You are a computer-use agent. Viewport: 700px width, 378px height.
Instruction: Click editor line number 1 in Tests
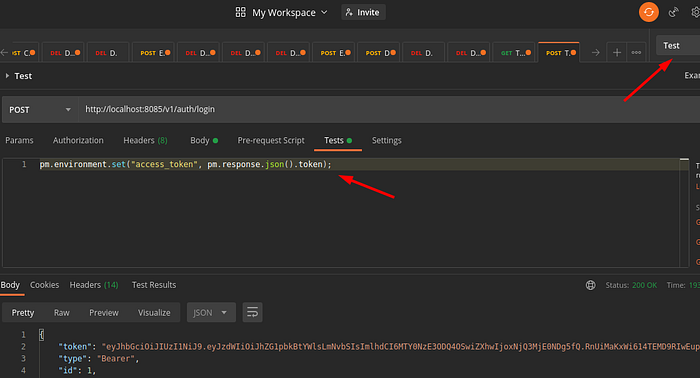(x=24, y=164)
